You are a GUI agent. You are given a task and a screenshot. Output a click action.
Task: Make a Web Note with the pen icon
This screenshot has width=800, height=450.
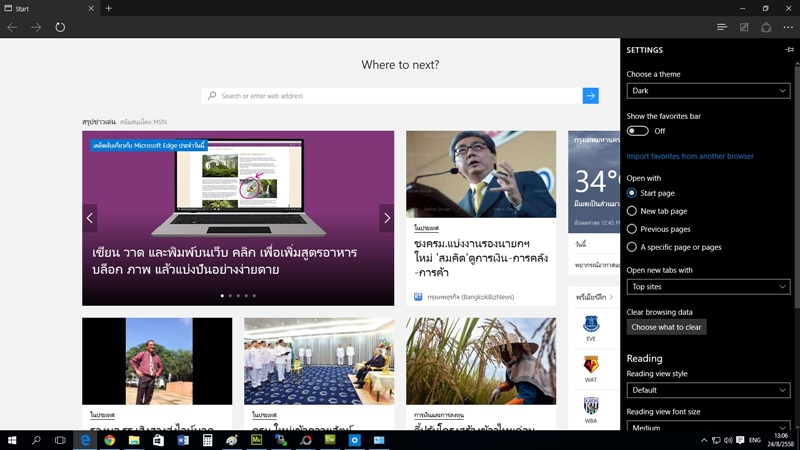744,27
